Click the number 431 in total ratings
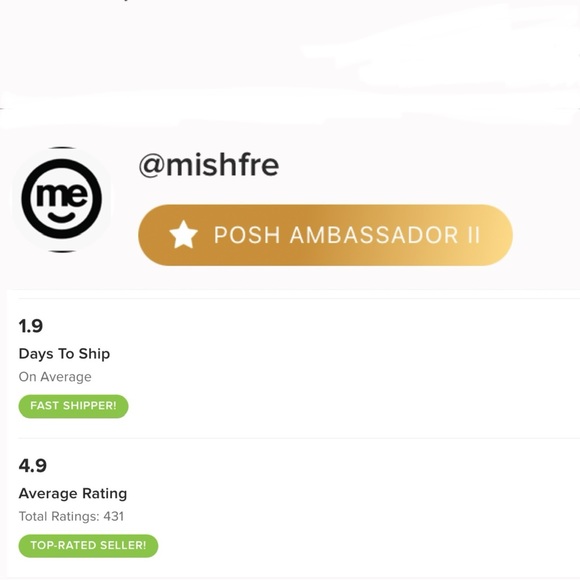Image resolution: width=580 pixels, height=580 pixels. tap(114, 516)
